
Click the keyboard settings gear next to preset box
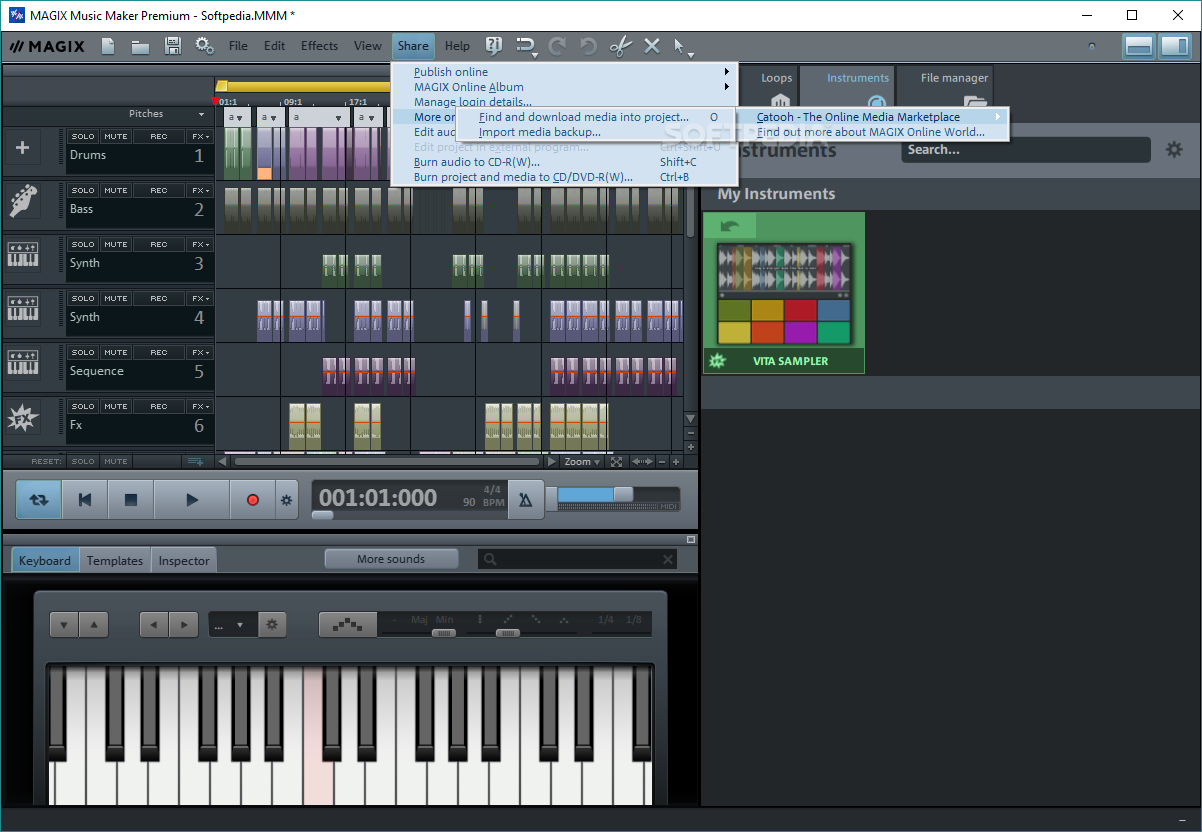[271, 625]
